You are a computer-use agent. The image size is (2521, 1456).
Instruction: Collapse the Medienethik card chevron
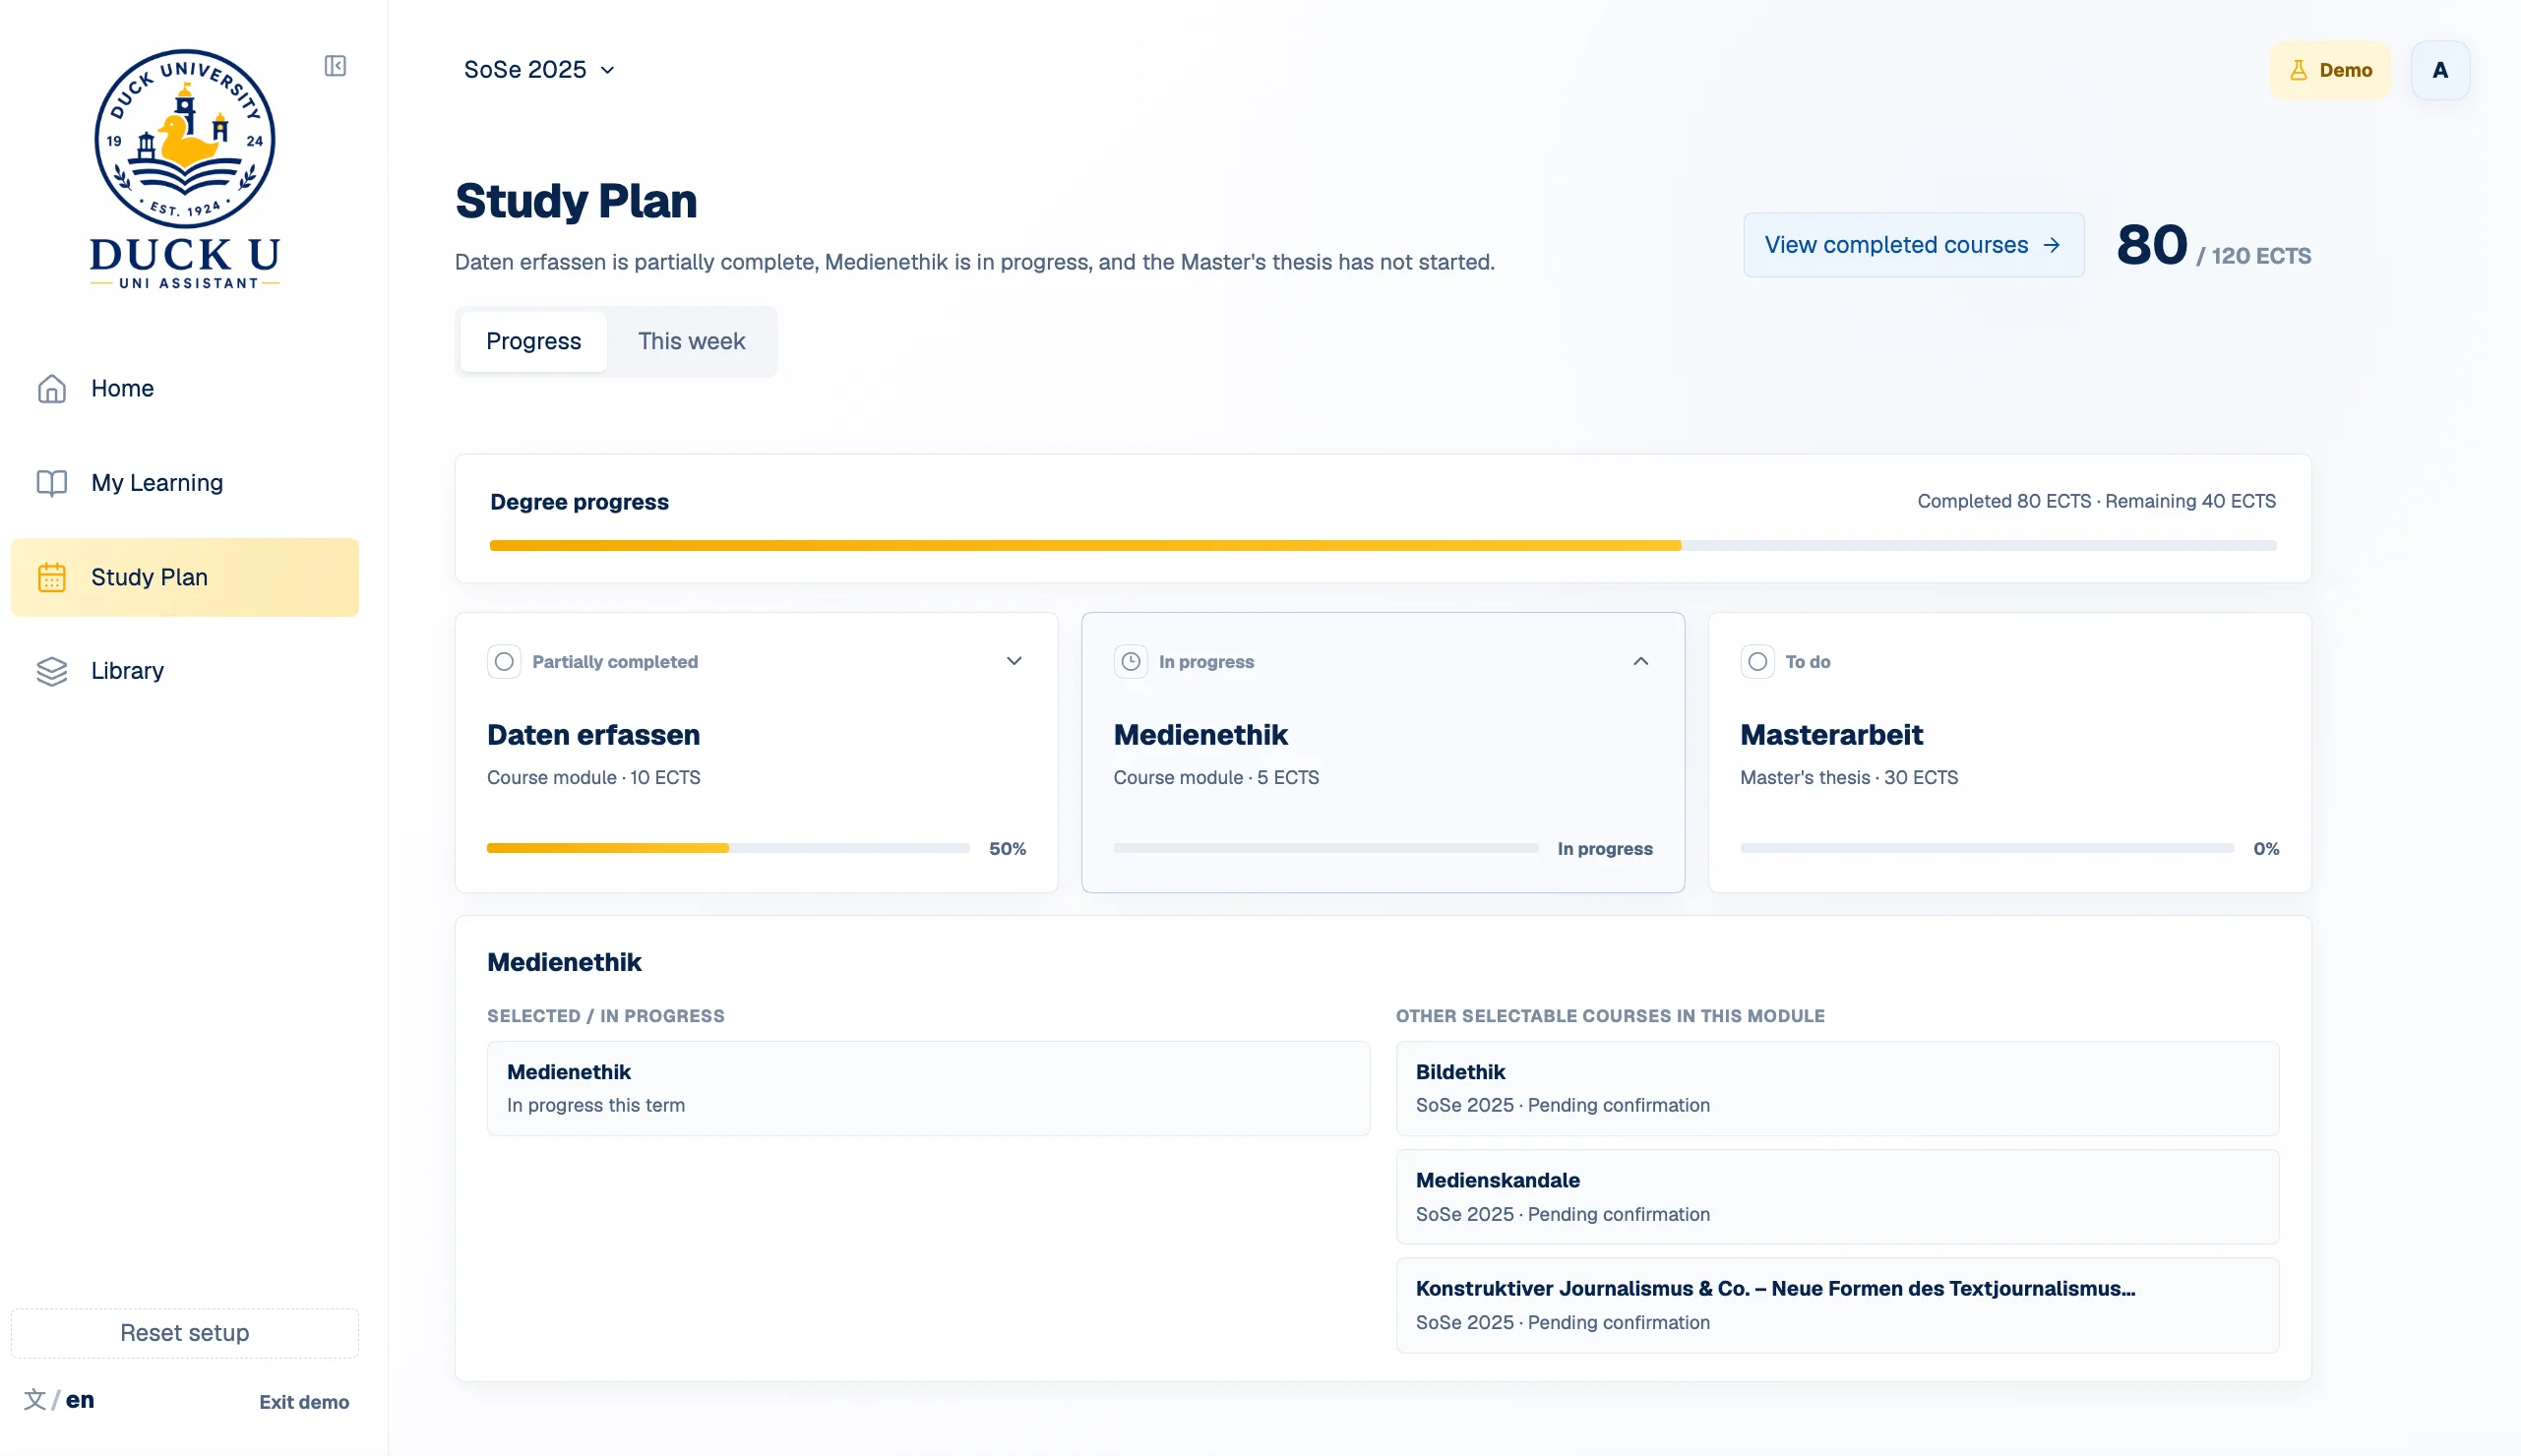coord(1641,661)
